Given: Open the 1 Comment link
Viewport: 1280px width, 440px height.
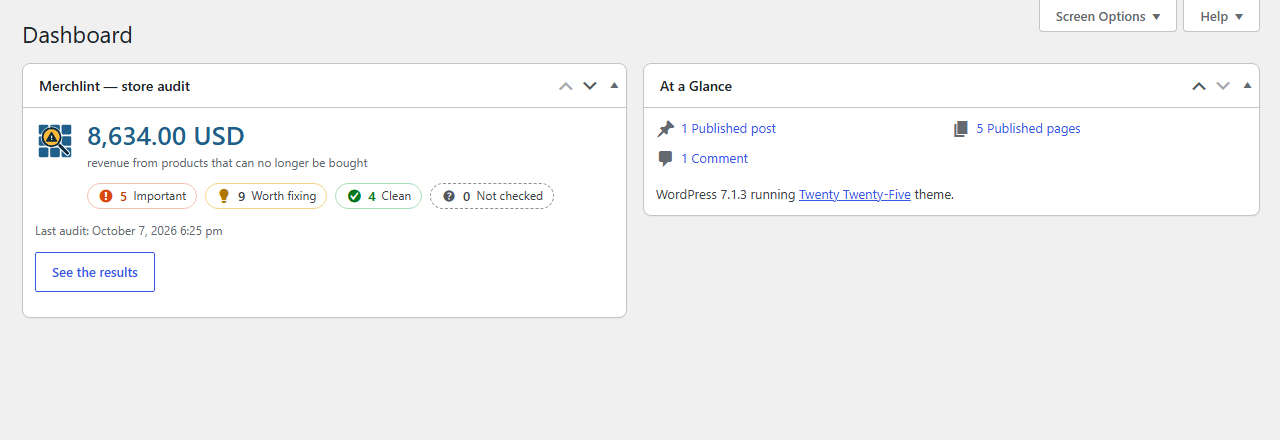Looking at the screenshot, I should coord(714,159).
